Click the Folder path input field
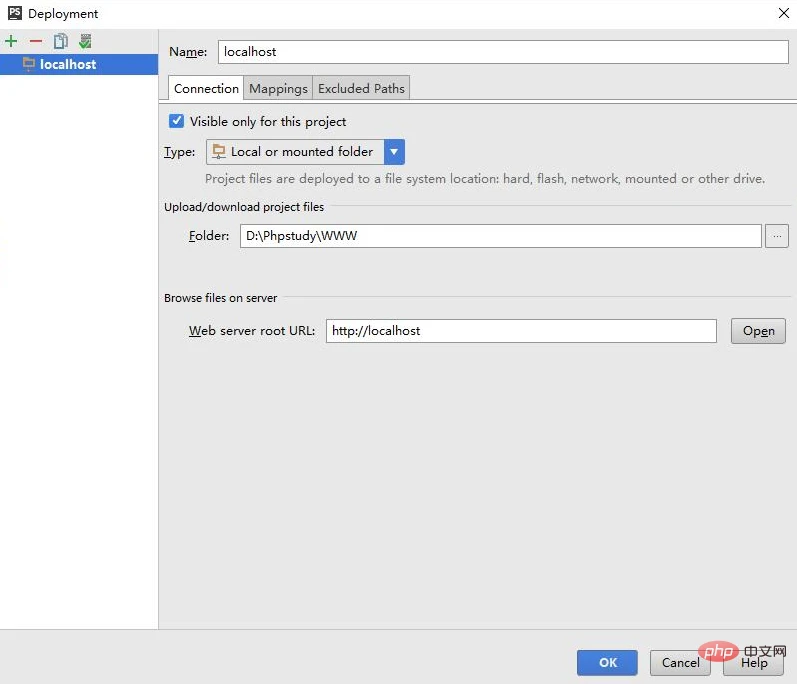Image resolution: width=797 pixels, height=684 pixels. (x=500, y=236)
